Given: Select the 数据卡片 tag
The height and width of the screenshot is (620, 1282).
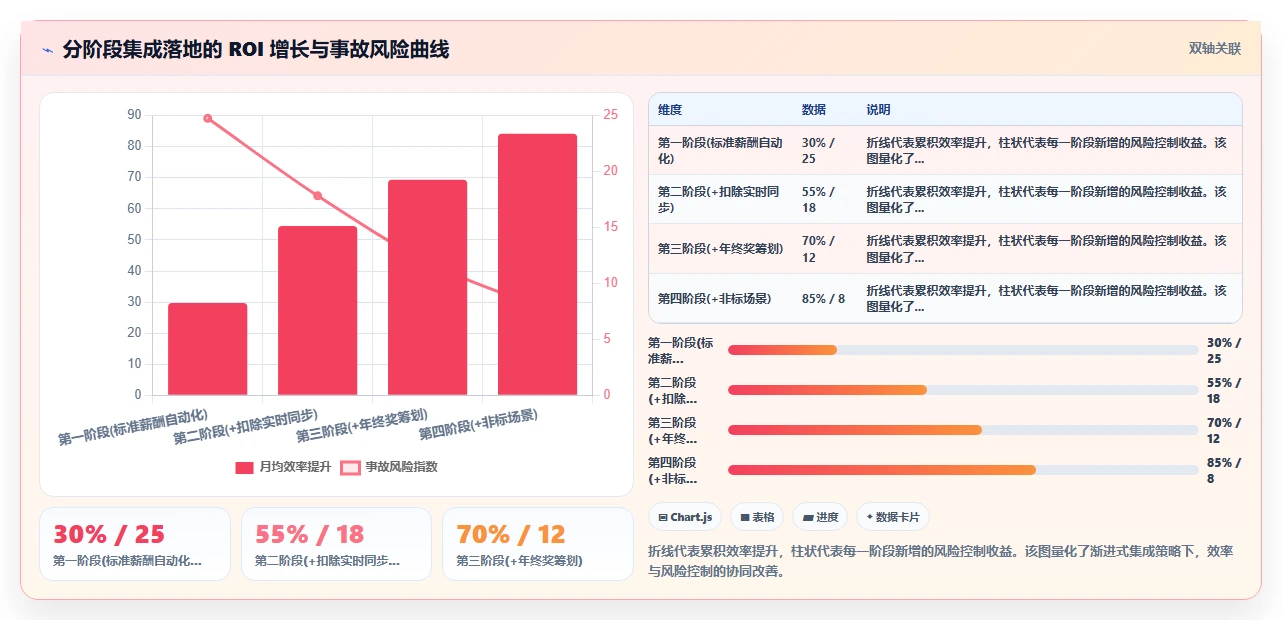Looking at the screenshot, I should click(893, 517).
